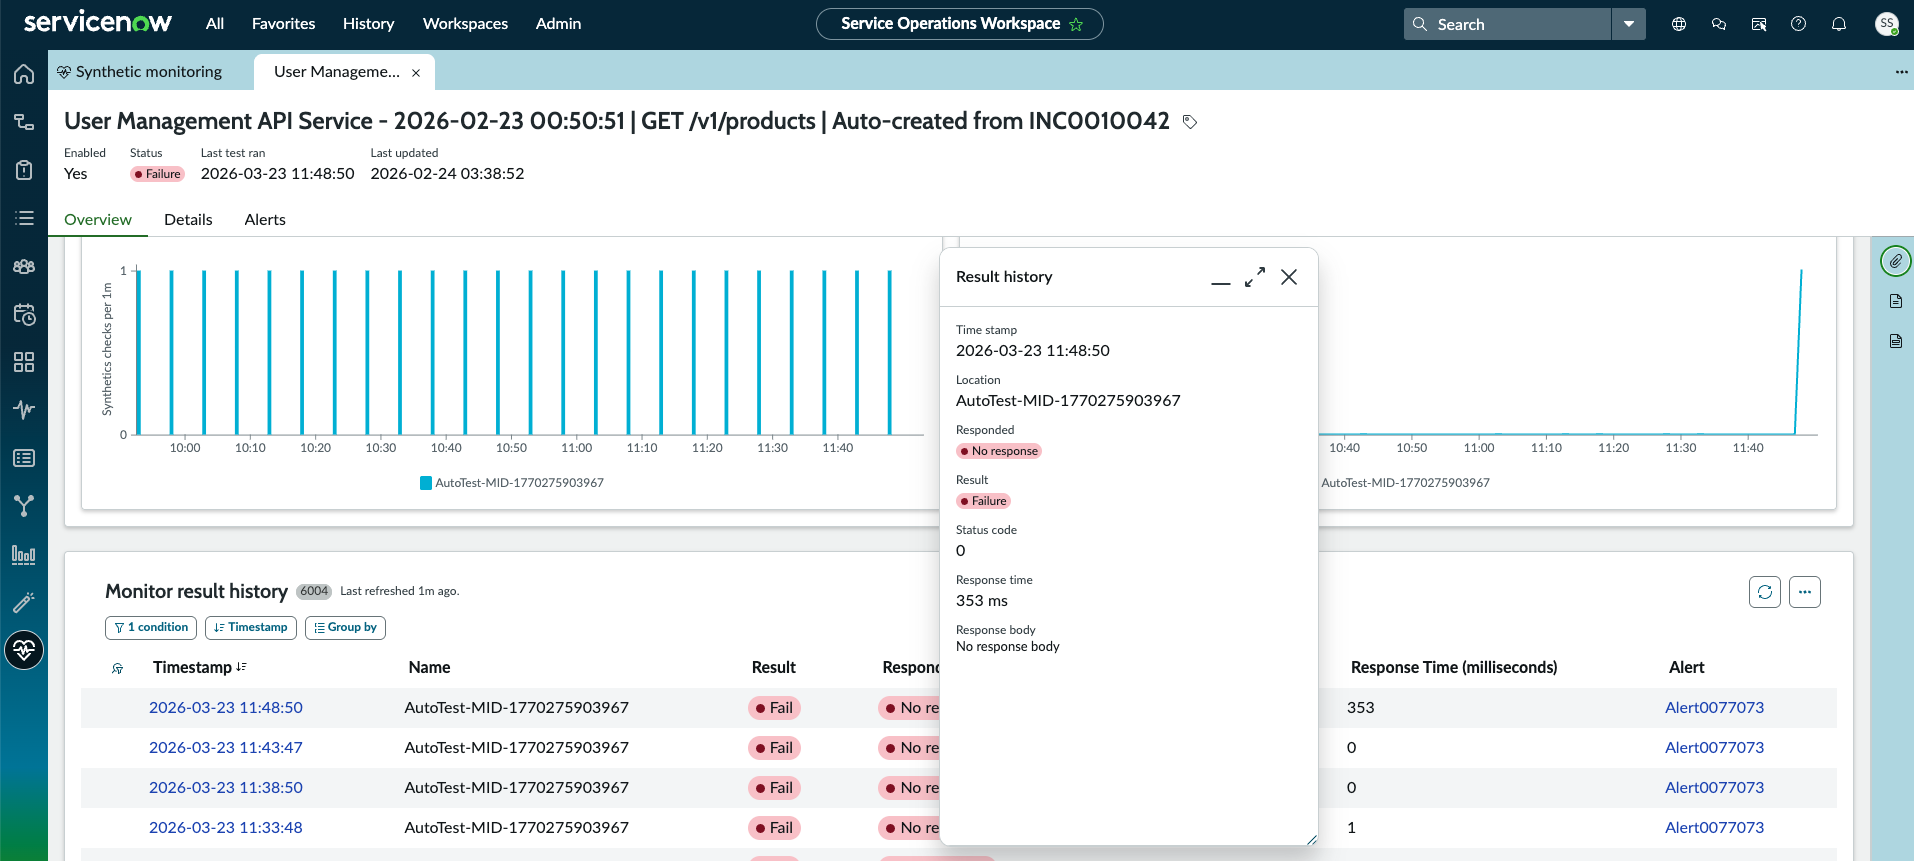This screenshot has width=1914, height=861.
Task: Open the help question mark icon
Action: tap(1799, 24)
